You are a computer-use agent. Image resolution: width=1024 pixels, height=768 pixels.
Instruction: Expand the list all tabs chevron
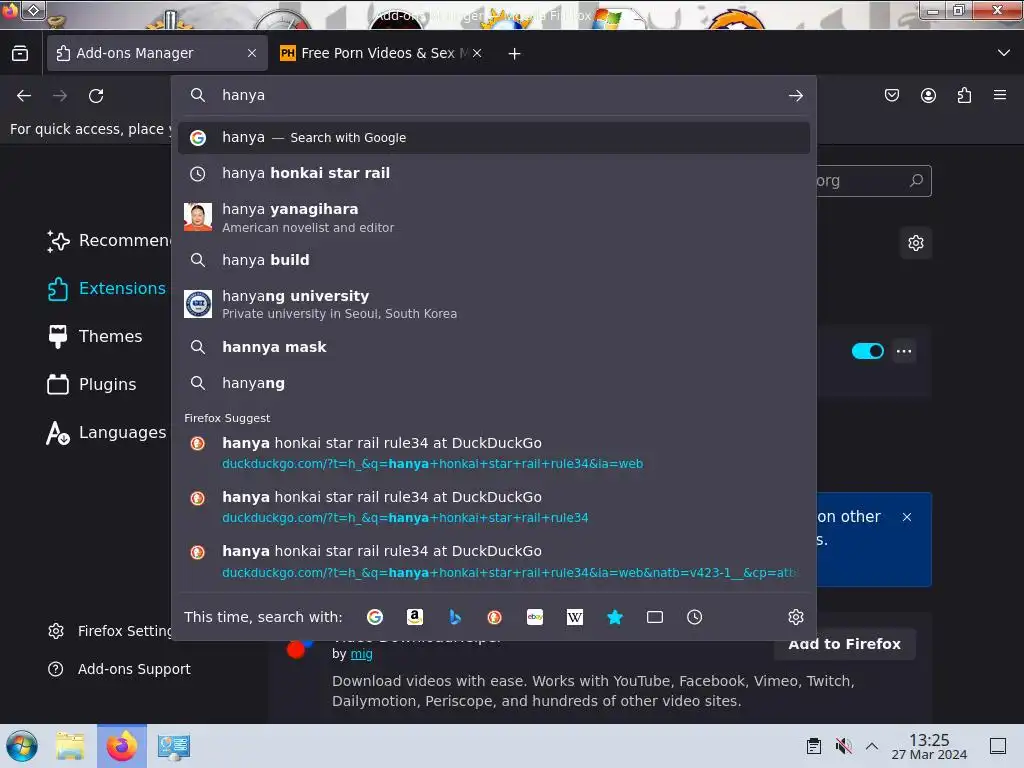(1004, 53)
